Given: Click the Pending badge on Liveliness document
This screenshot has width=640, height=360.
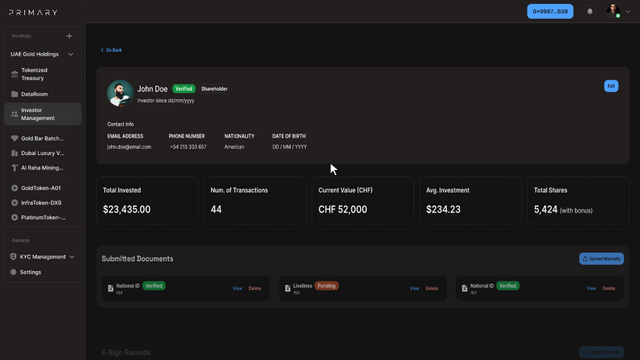Looking at the screenshot, I should coord(327,286).
